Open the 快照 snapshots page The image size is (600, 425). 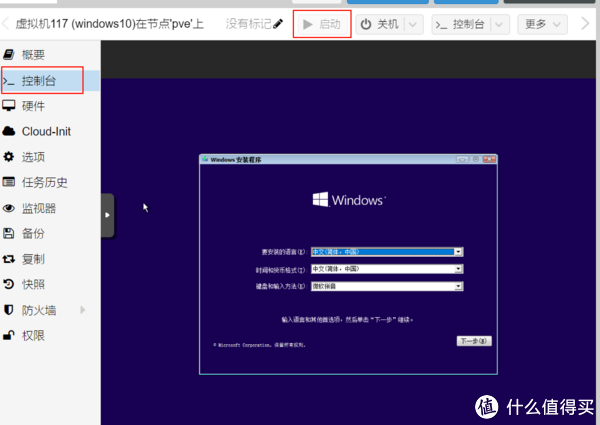(x=33, y=284)
